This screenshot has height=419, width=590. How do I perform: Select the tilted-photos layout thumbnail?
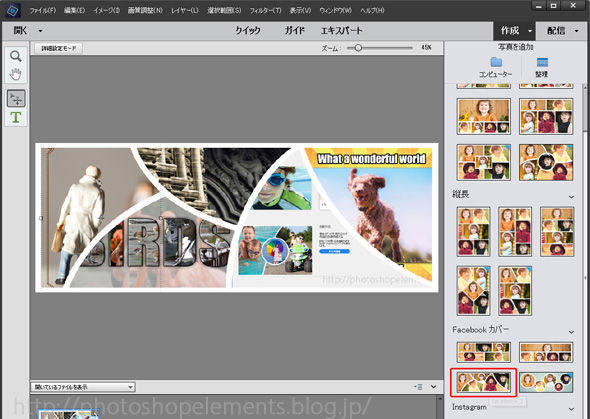point(484,162)
